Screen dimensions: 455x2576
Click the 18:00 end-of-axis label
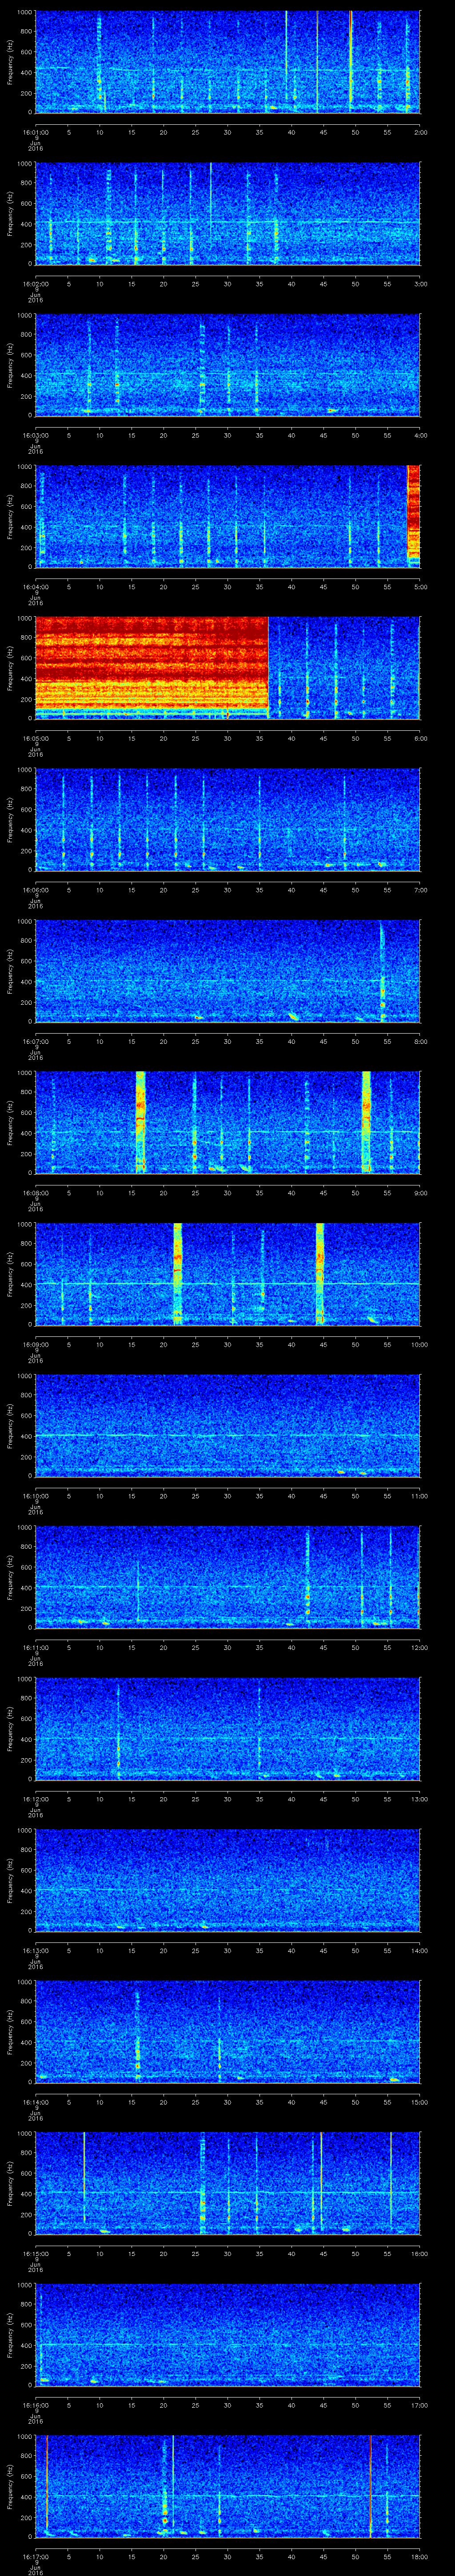[419, 2557]
